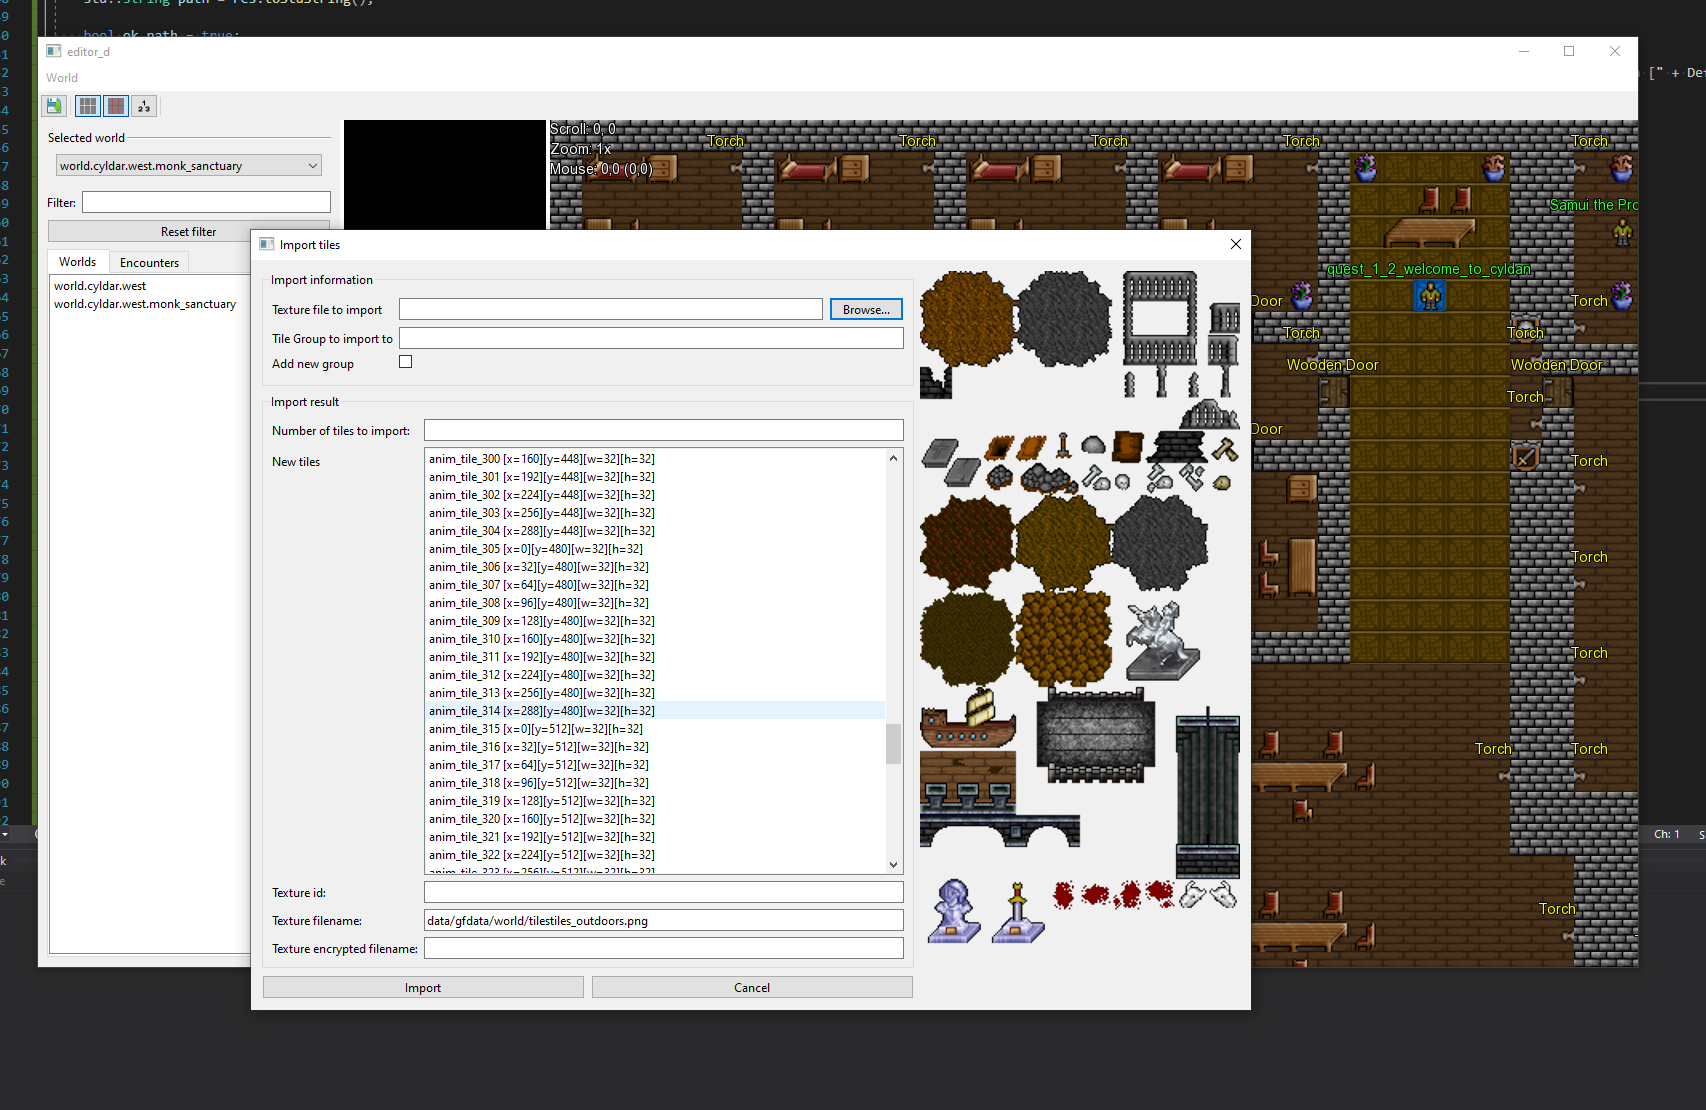Screen dimensions: 1706x1110
Task: Click the Save world toolbar icon
Action: (x=54, y=105)
